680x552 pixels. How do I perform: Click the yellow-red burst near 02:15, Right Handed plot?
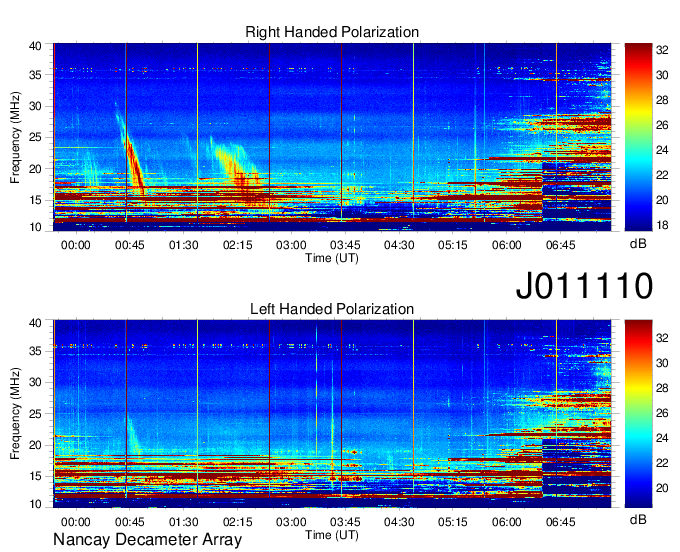point(239,171)
